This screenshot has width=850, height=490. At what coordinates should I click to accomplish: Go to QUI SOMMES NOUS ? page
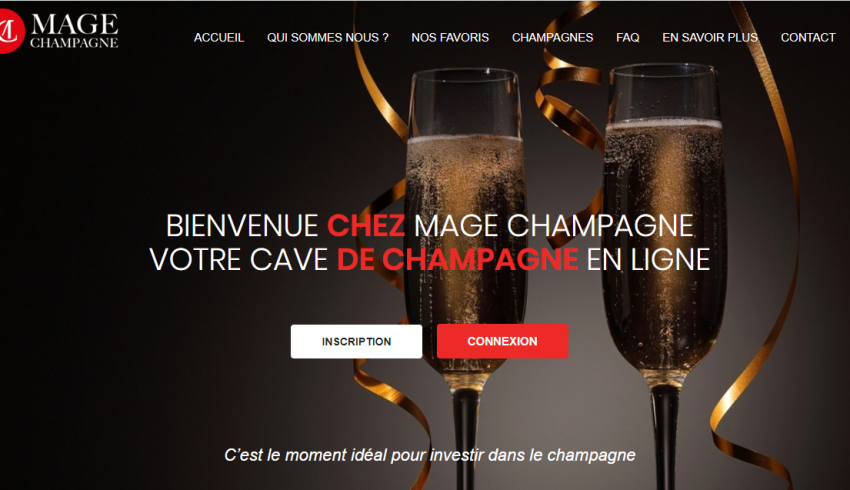coord(327,37)
